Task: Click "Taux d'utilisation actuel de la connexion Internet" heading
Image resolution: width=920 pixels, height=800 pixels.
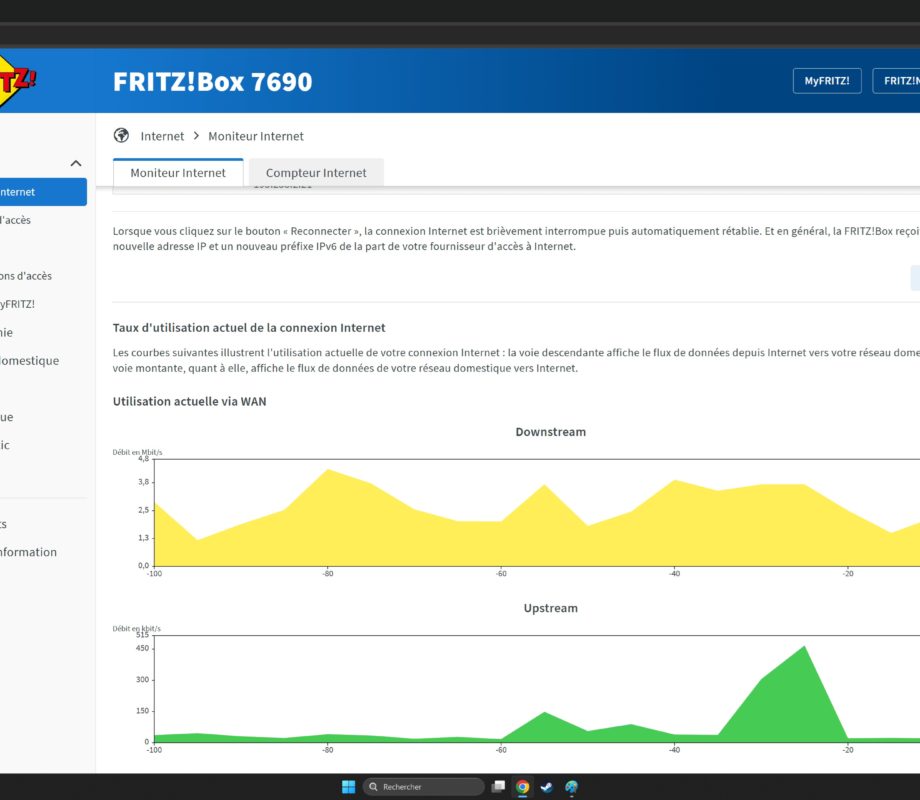Action: tap(249, 328)
